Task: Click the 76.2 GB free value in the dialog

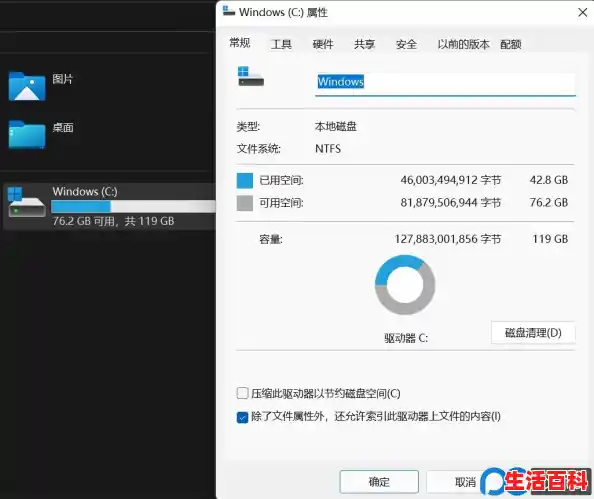Action: [549, 203]
